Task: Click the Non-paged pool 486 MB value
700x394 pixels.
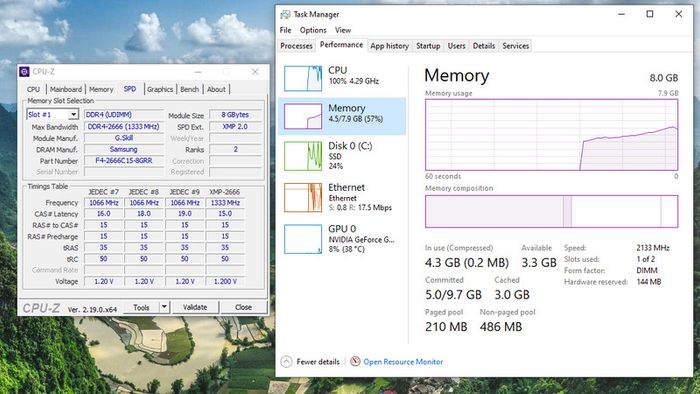Action: [501, 327]
